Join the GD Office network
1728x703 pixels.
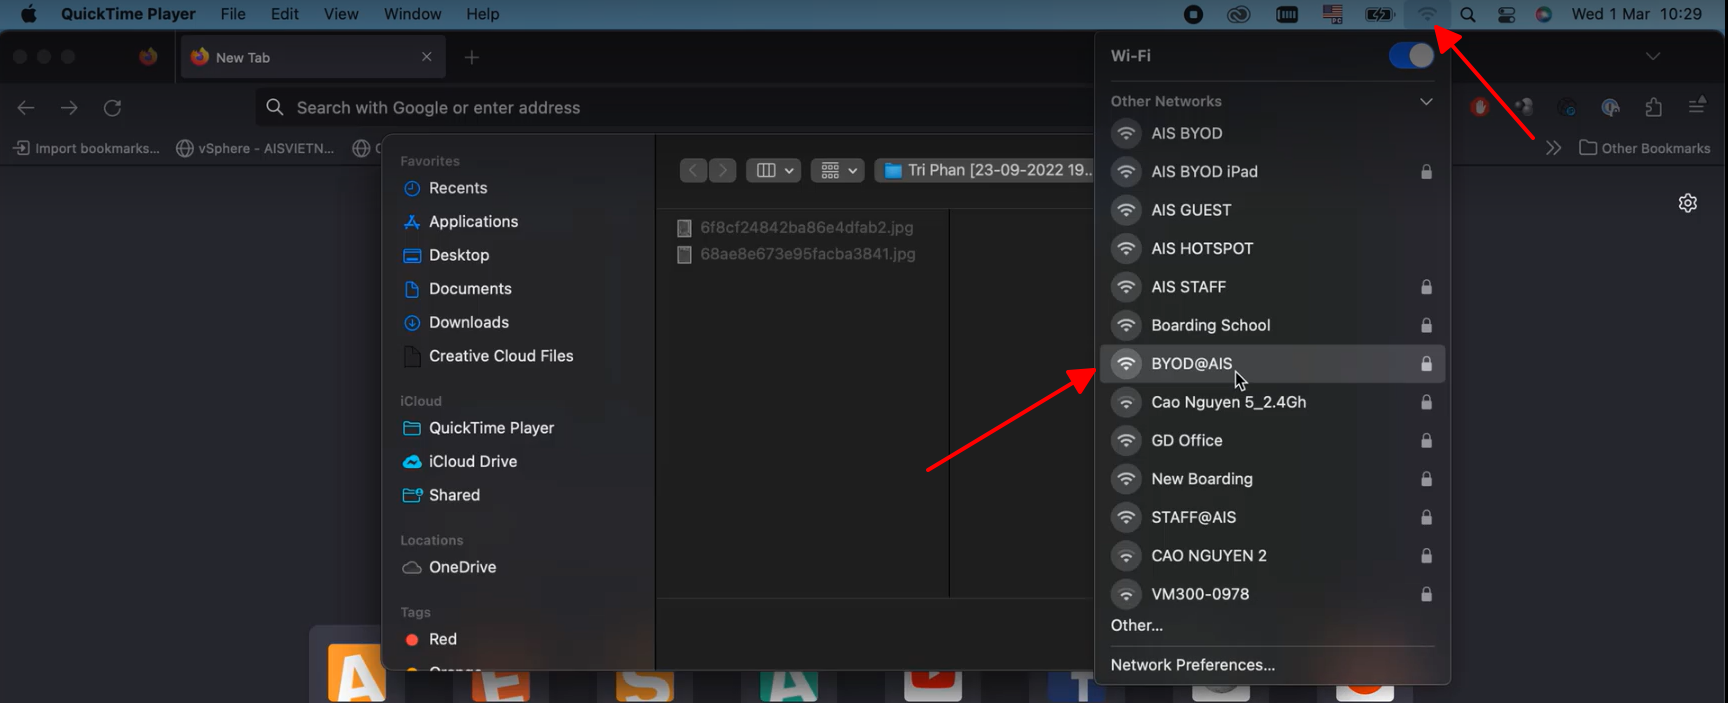click(x=1272, y=440)
